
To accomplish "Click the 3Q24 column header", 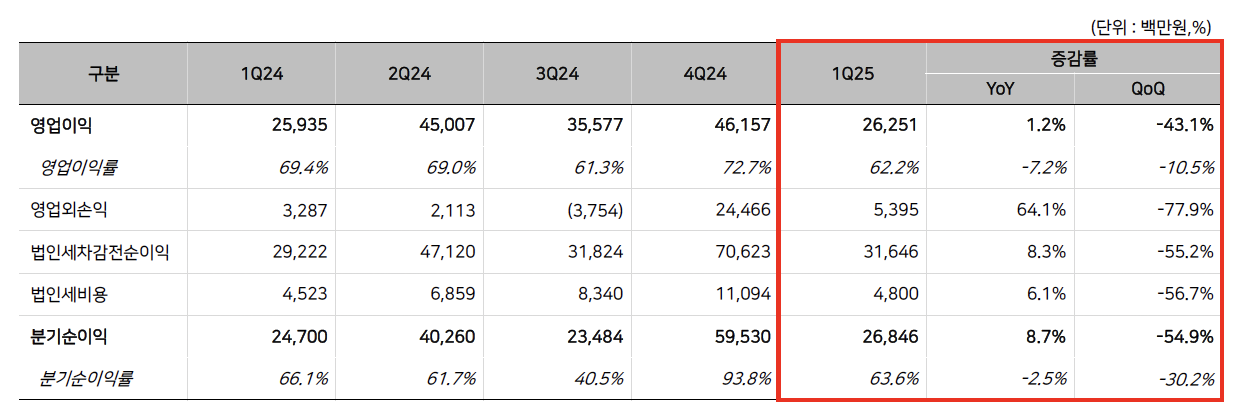I will click(x=557, y=74).
